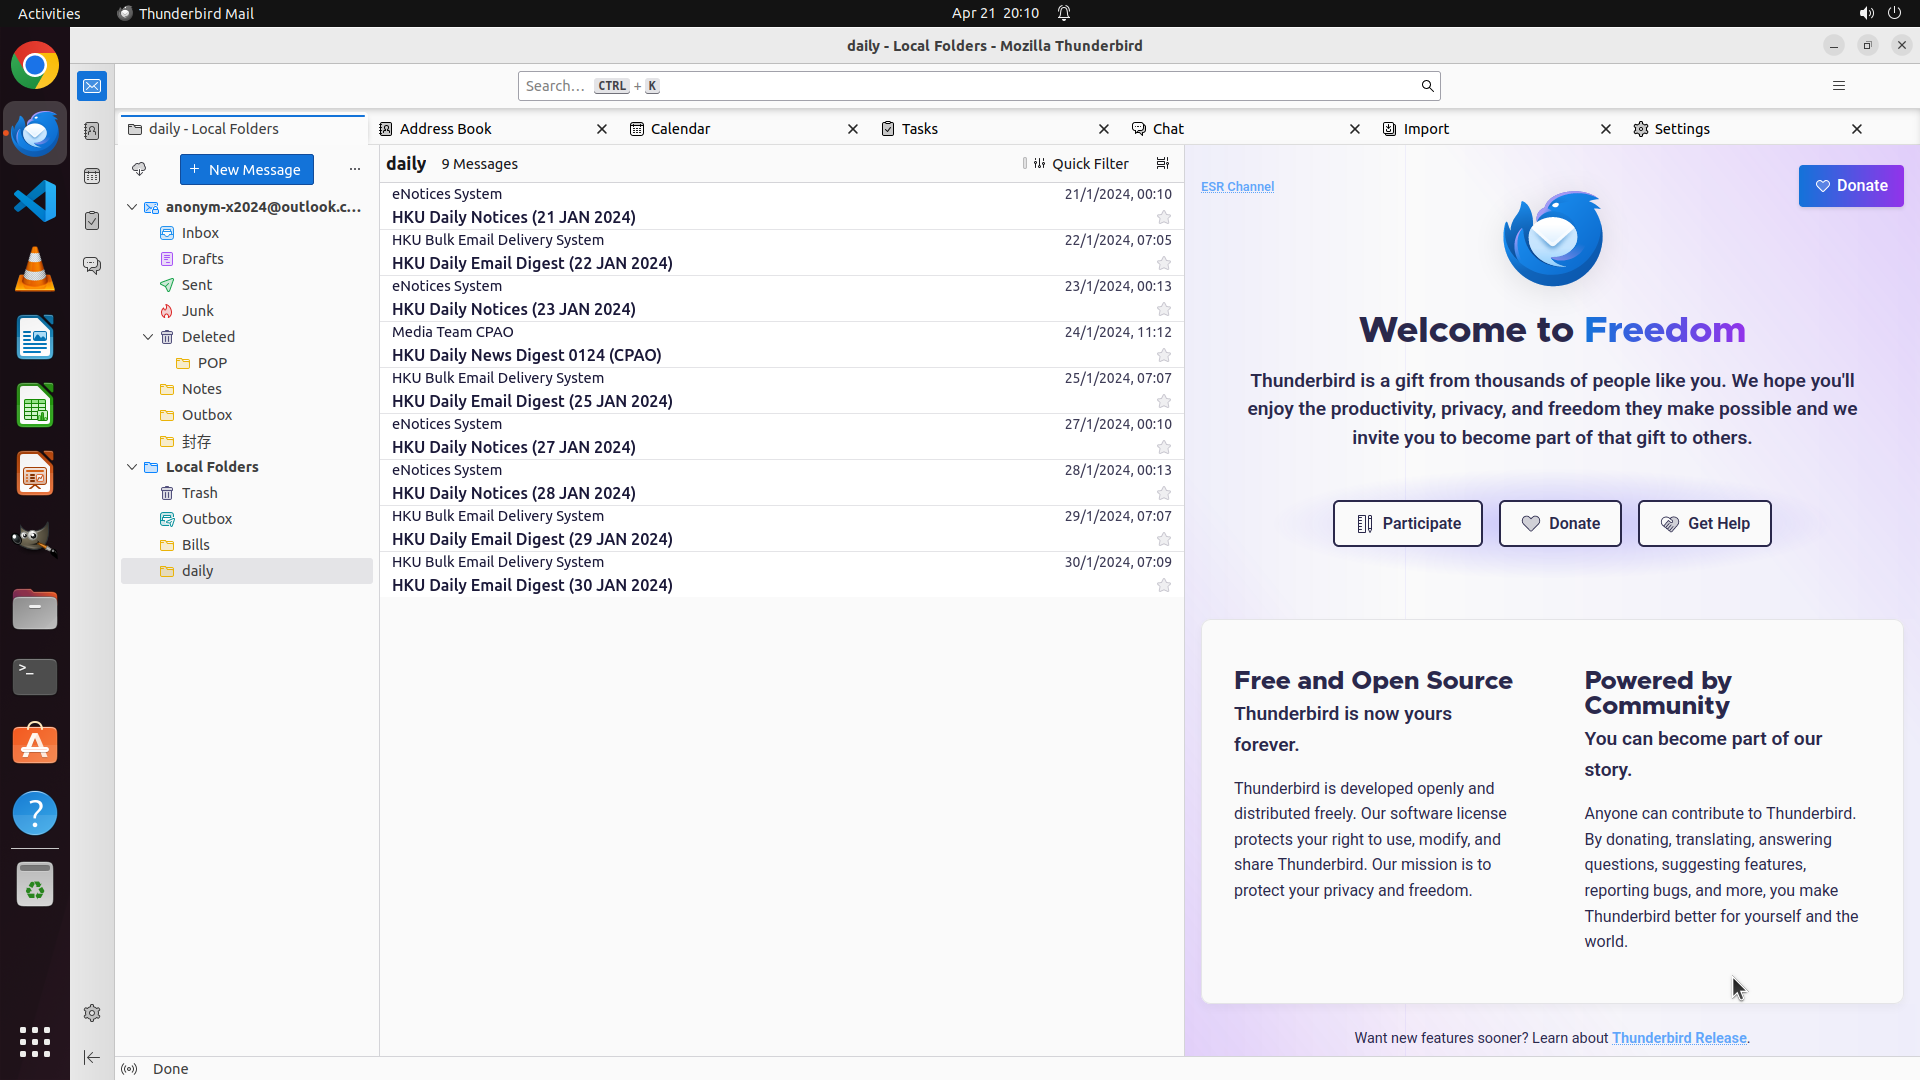Toggle the Quick Filter bar

click(1081, 164)
